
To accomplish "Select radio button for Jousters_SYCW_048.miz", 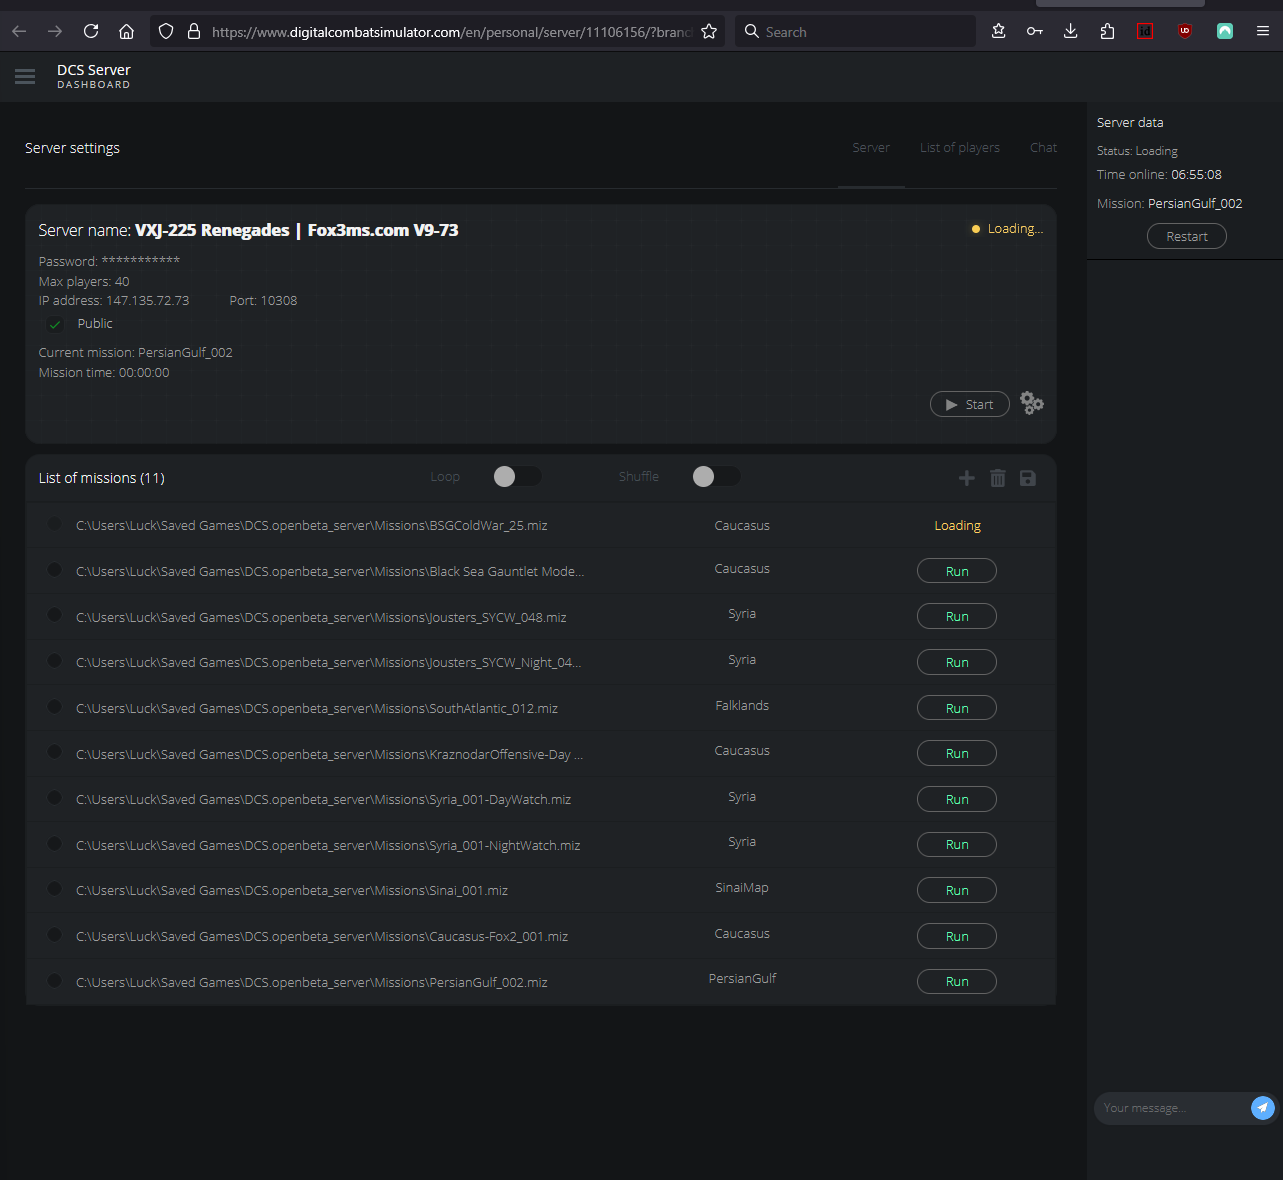I will click(x=55, y=615).
